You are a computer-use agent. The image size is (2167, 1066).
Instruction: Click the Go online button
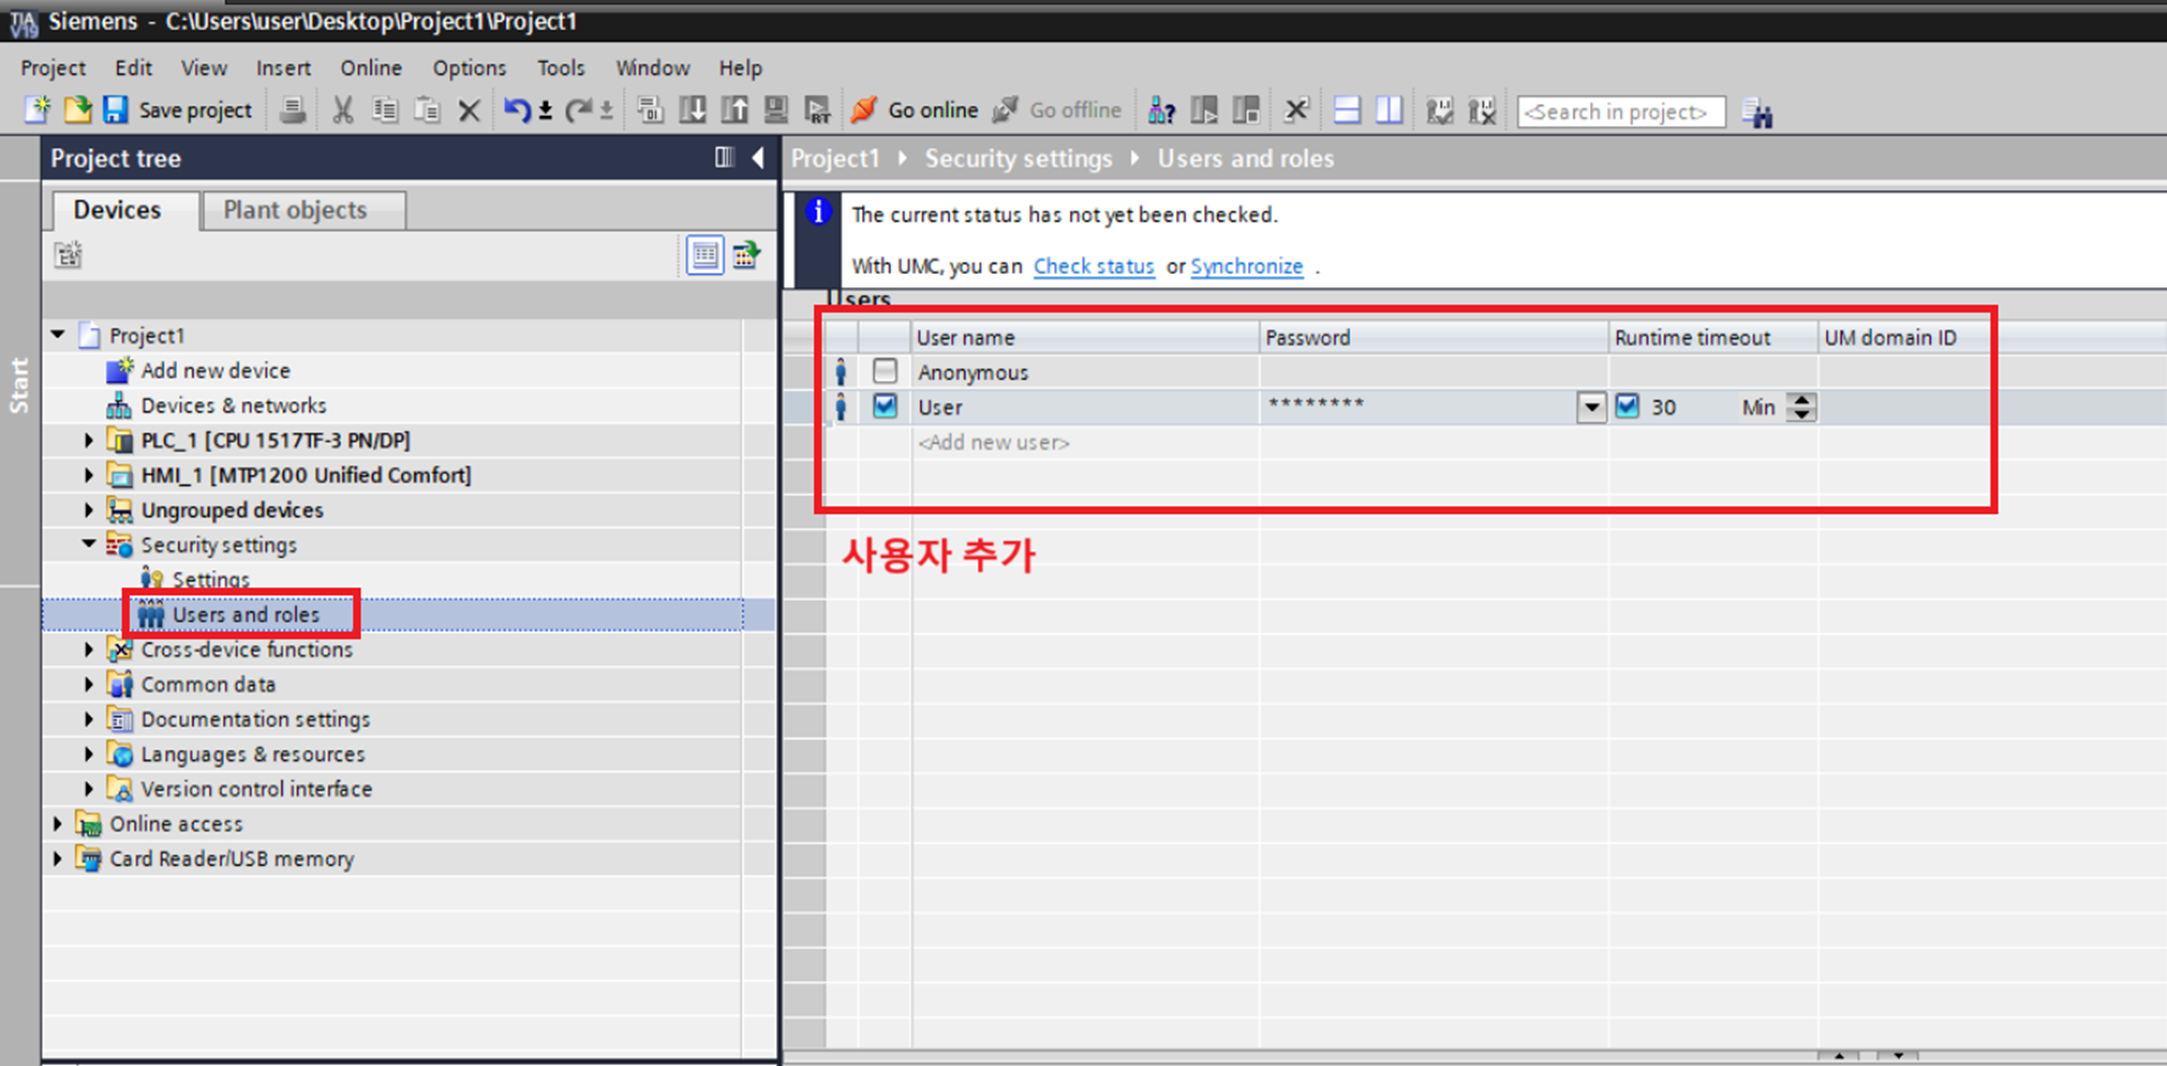click(x=915, y=110)
